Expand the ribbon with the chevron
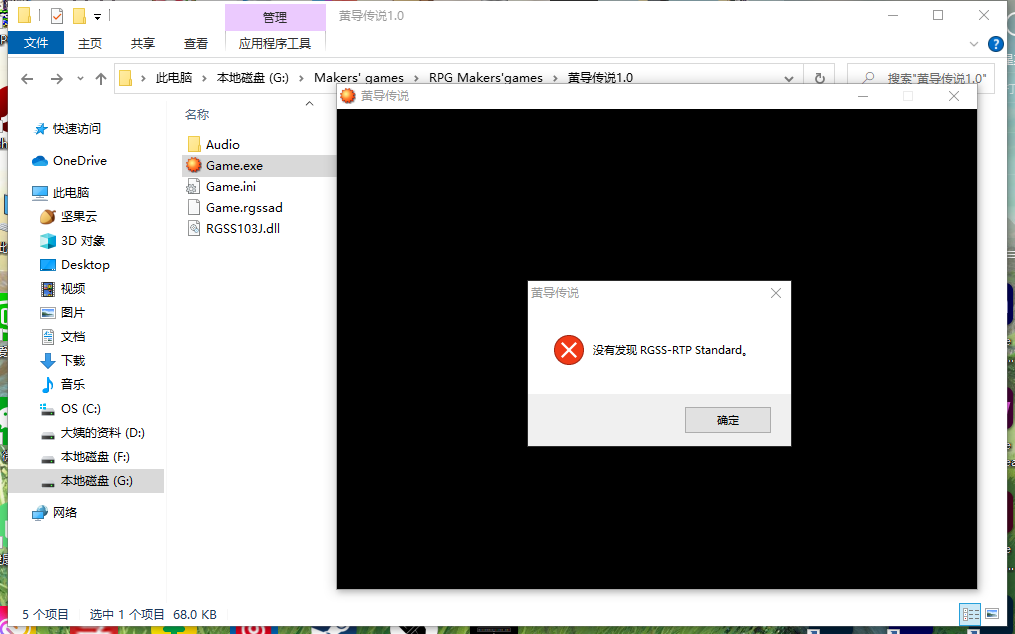 974,44
